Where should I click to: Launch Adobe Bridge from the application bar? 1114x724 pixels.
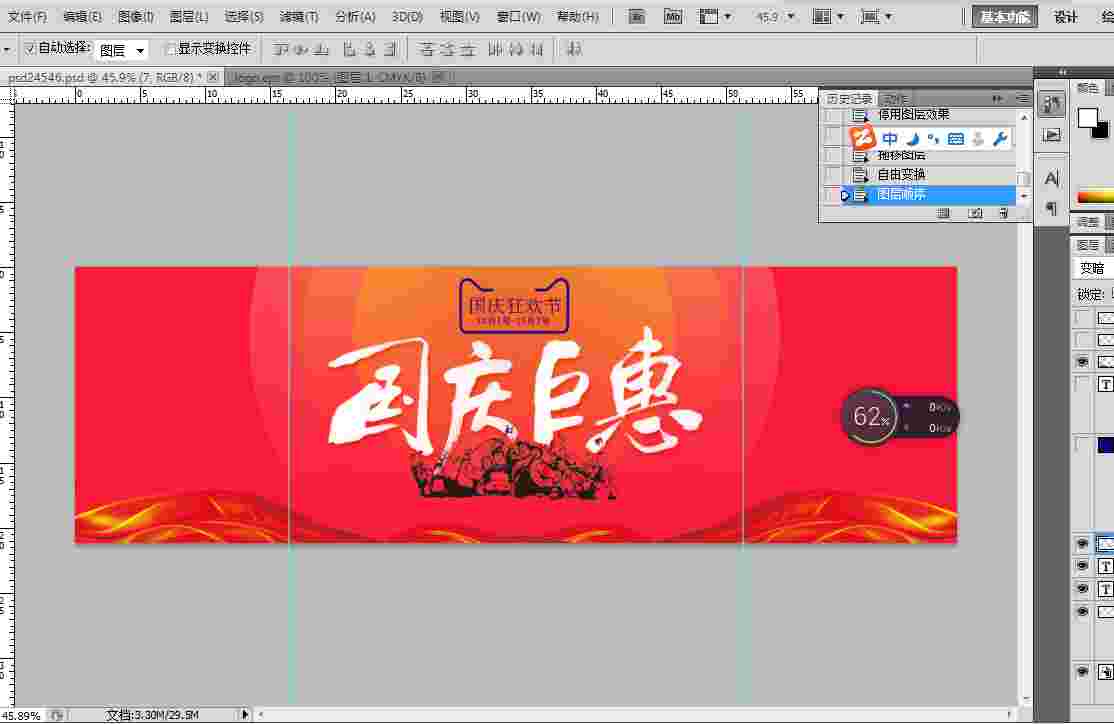(x=635, y=16)
